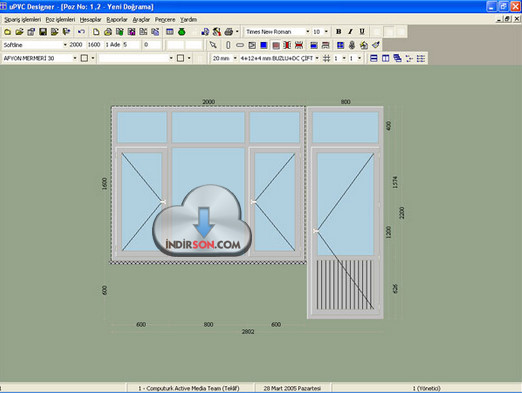
Task: Click the hammer tools icon
Action: coord(217,32)
